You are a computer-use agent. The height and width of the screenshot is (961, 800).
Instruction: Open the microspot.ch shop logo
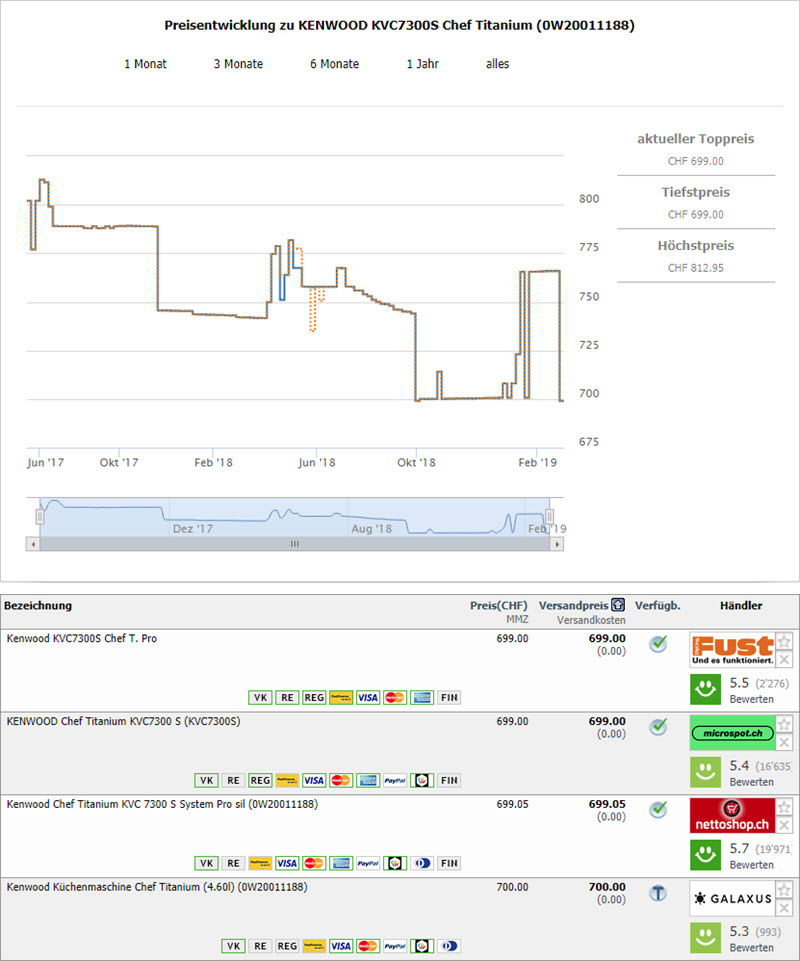click(x=733, y=733)
